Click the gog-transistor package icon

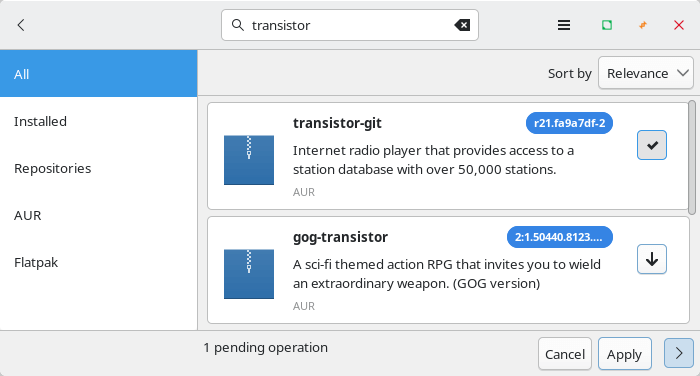pyautogui.click(x=249, y=274)
